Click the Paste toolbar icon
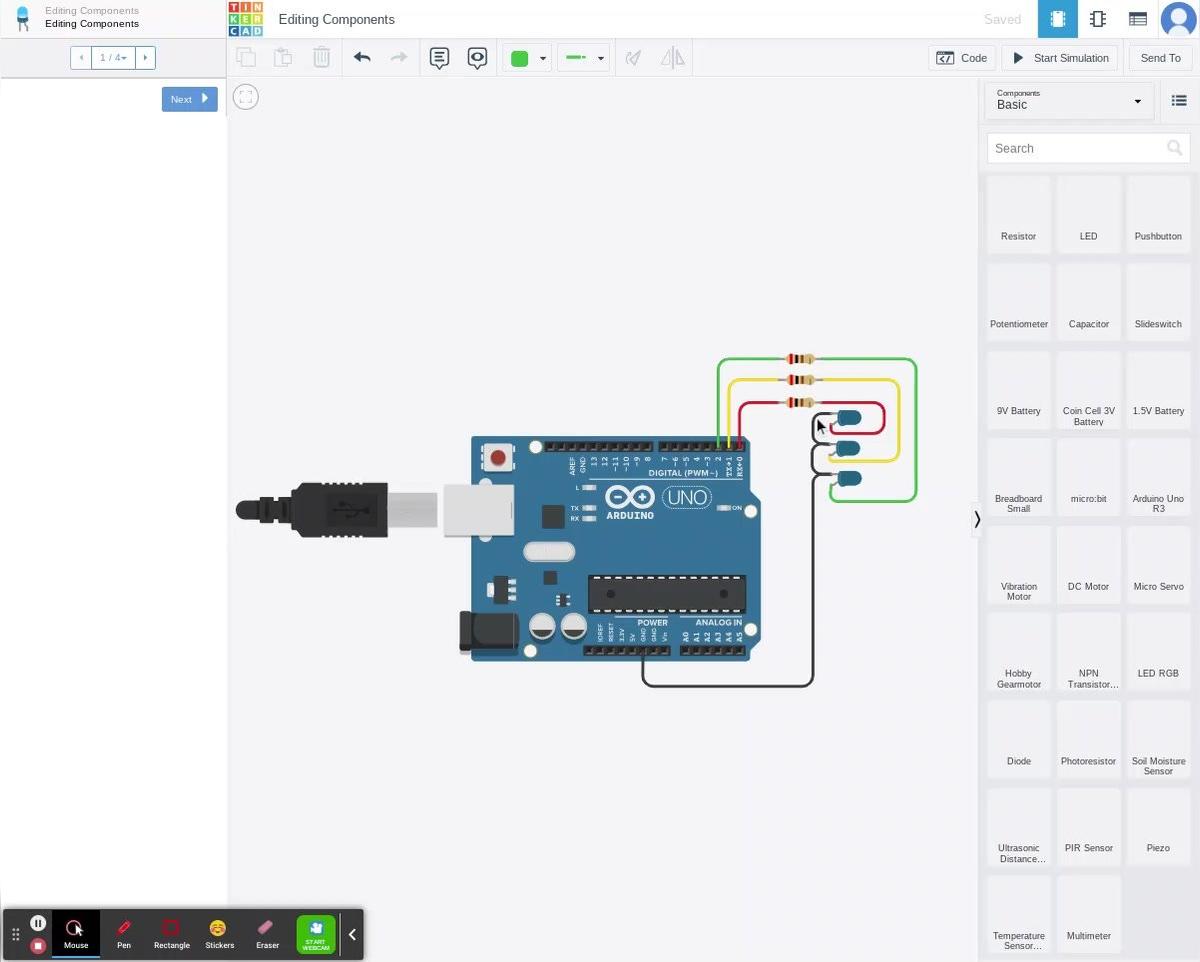This screenshot has width=1200, height=962. coord(283,58)
